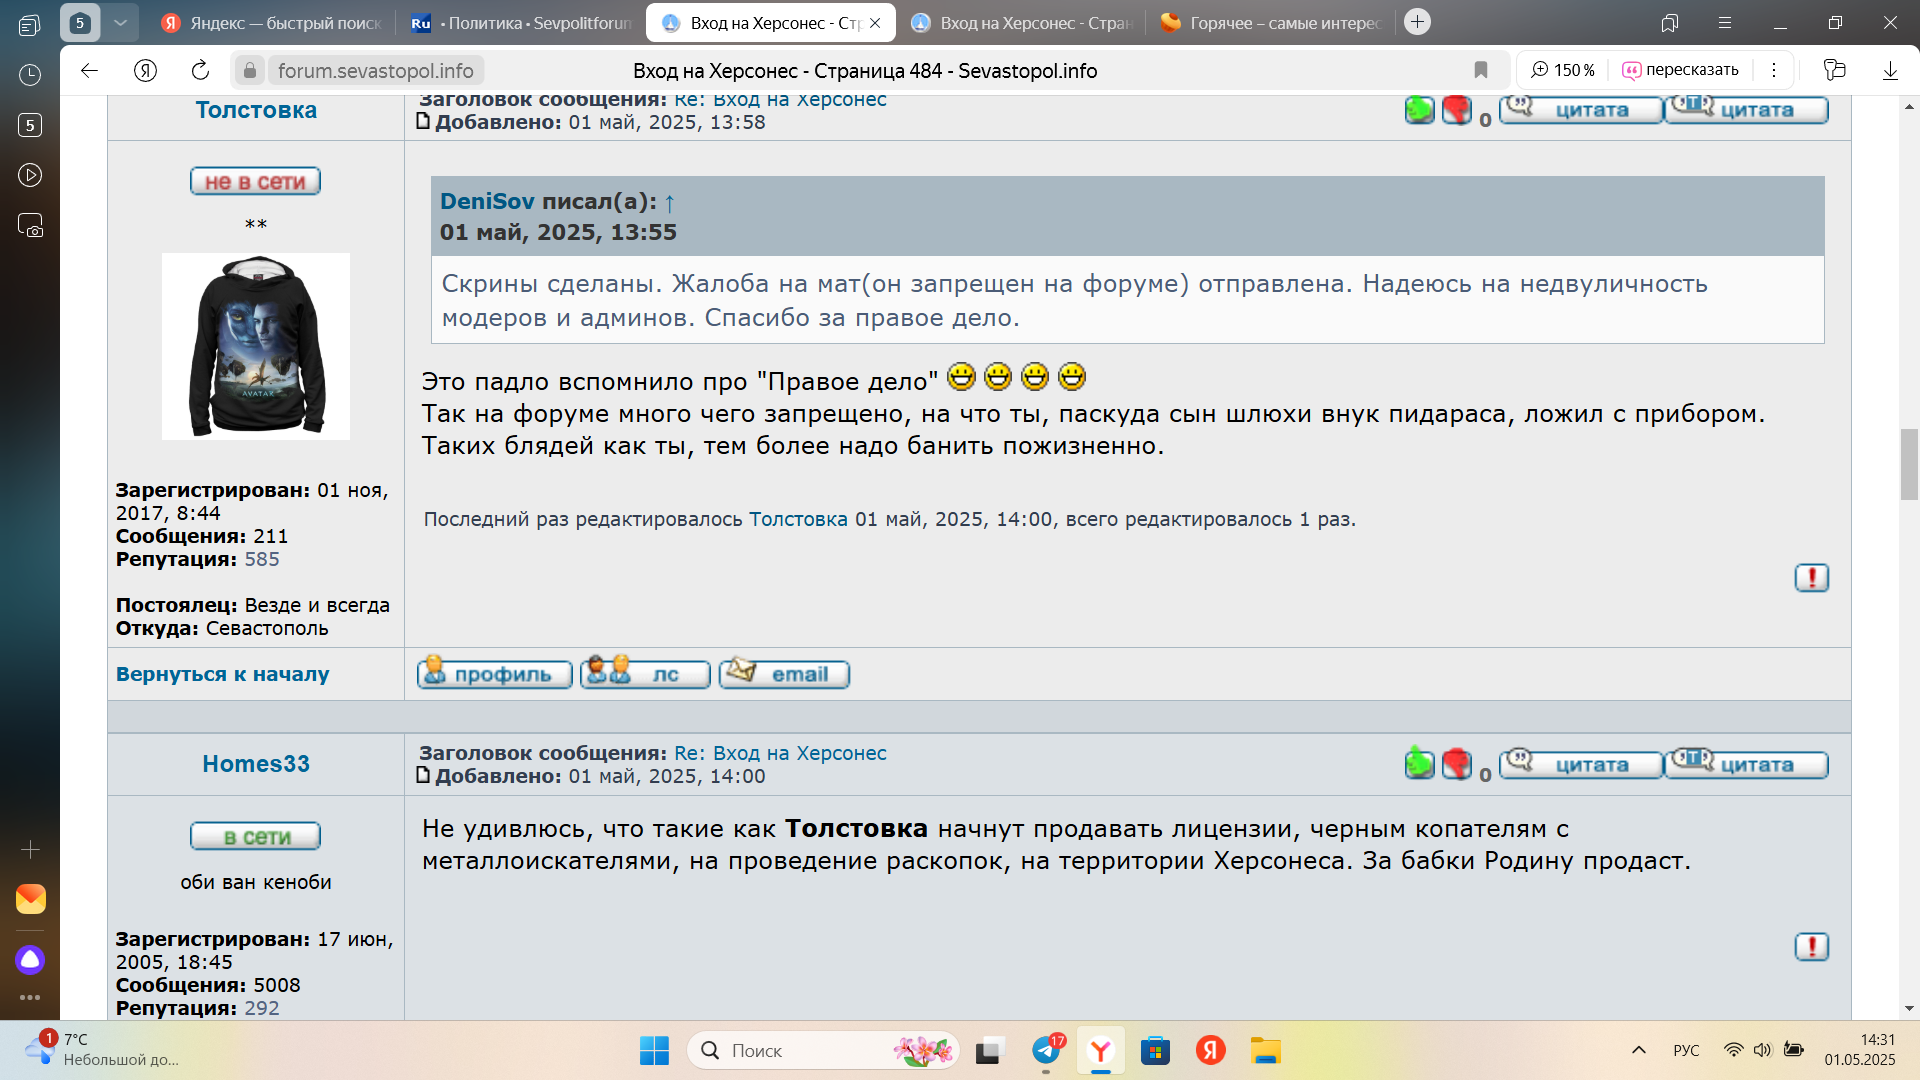Image resolution: width=1920 pixels, height=1080 pixels.
Task: Switch to the second Вход на Херсонес tab
Action: (1021, 22)
